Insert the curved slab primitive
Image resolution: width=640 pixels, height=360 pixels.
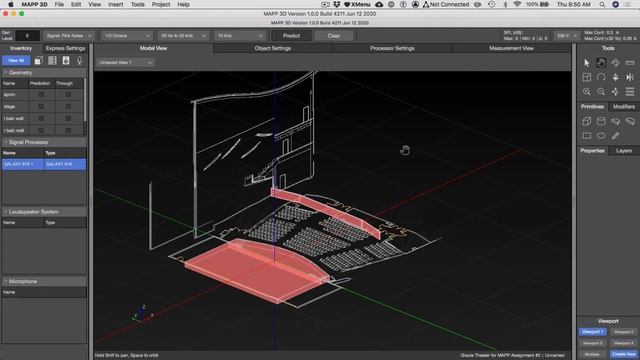pos(630,121)
